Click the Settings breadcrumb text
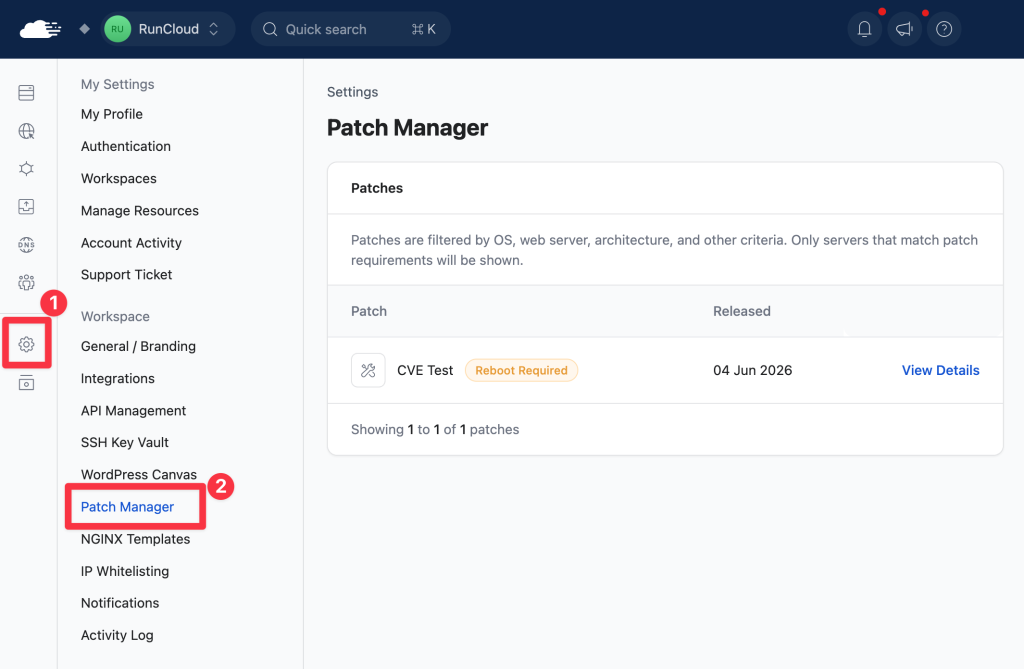 [353, 92]
